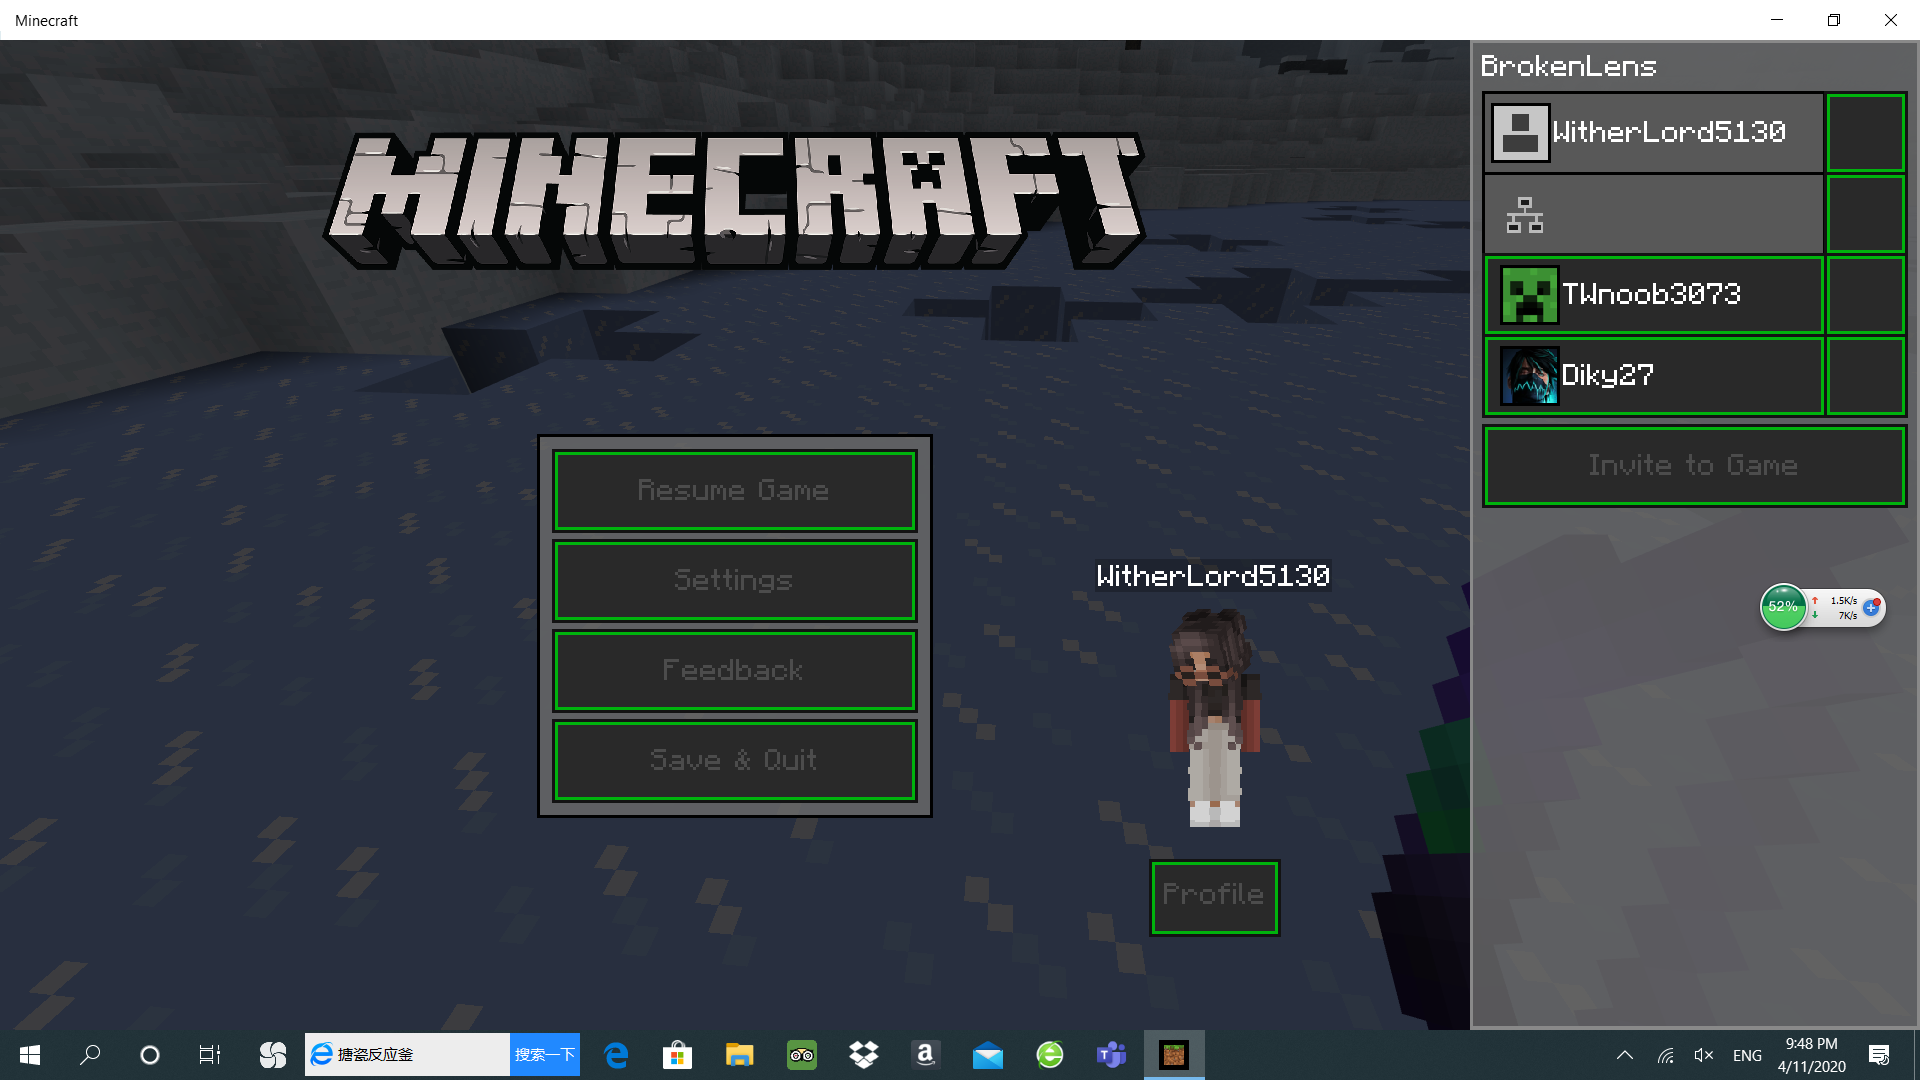The width and height of the screenshot is (1920, 1080).
Task: Click the permissions box beside WitherLord5130
Action: [x=1865, y=133]
